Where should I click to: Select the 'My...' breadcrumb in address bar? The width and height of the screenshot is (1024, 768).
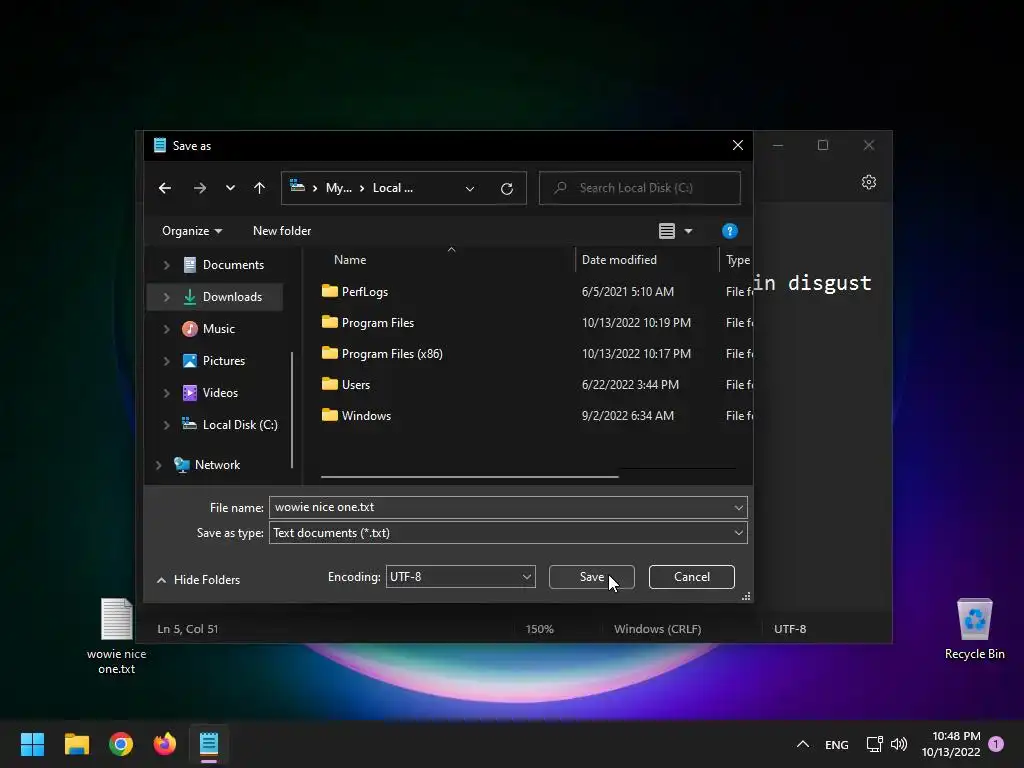(339, 188)
